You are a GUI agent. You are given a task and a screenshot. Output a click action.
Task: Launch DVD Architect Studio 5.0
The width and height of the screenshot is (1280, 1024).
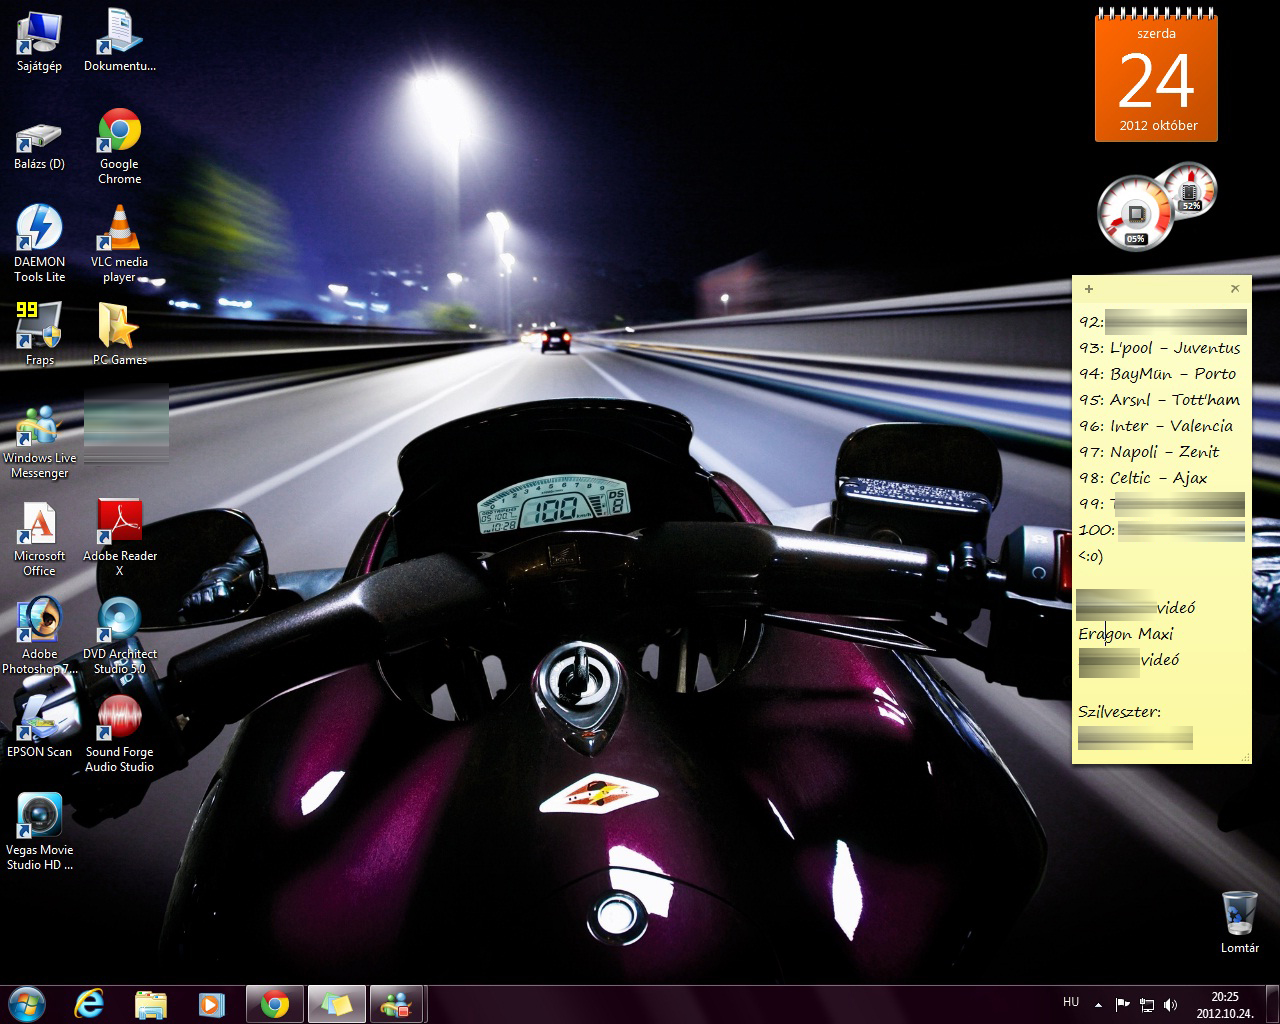pos(119,636)
